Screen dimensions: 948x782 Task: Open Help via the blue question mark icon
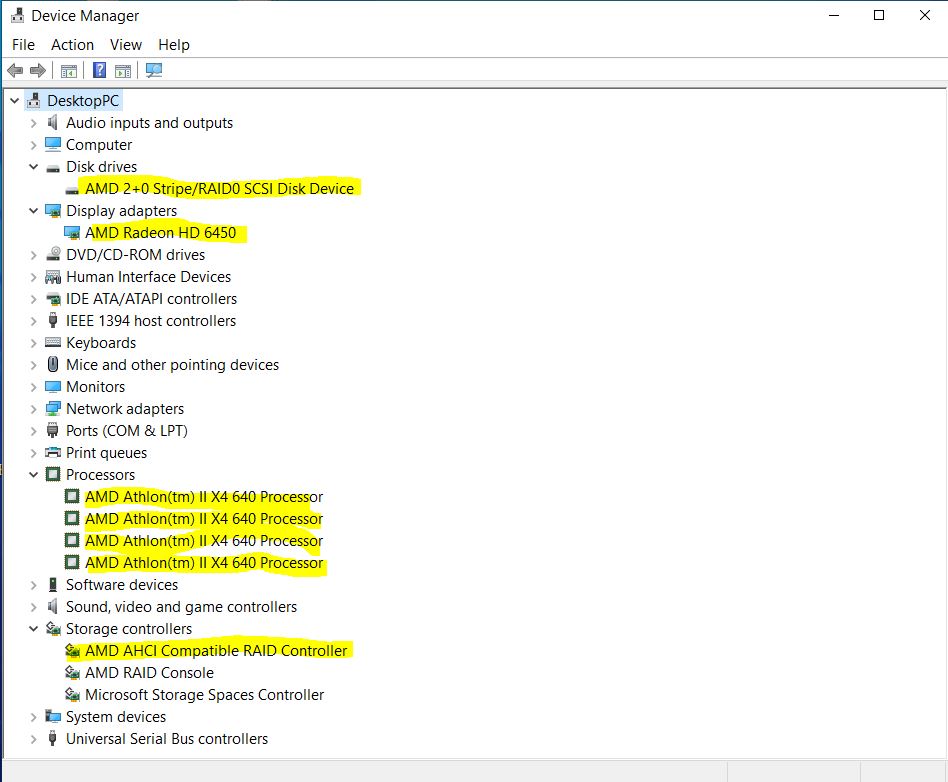tap(99, 70)
